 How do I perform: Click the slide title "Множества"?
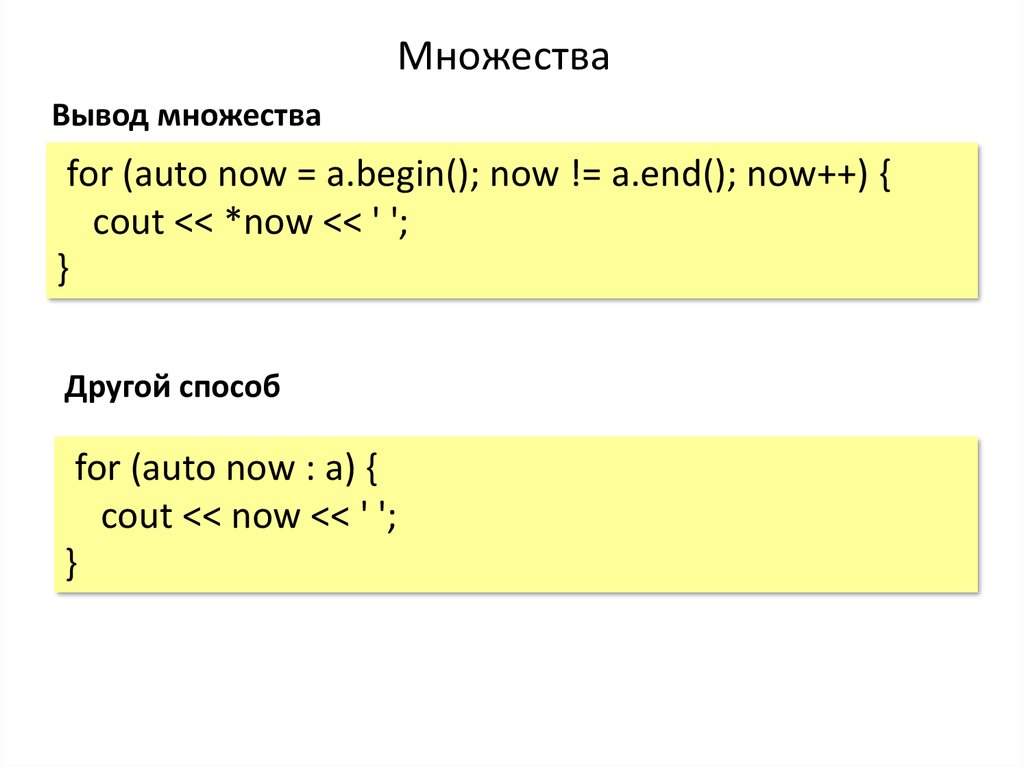pyautogui.click(x=503, y=57)
